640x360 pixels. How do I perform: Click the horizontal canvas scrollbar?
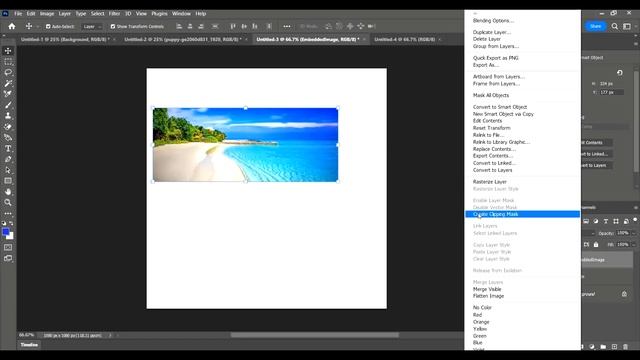tap(314, 335)
